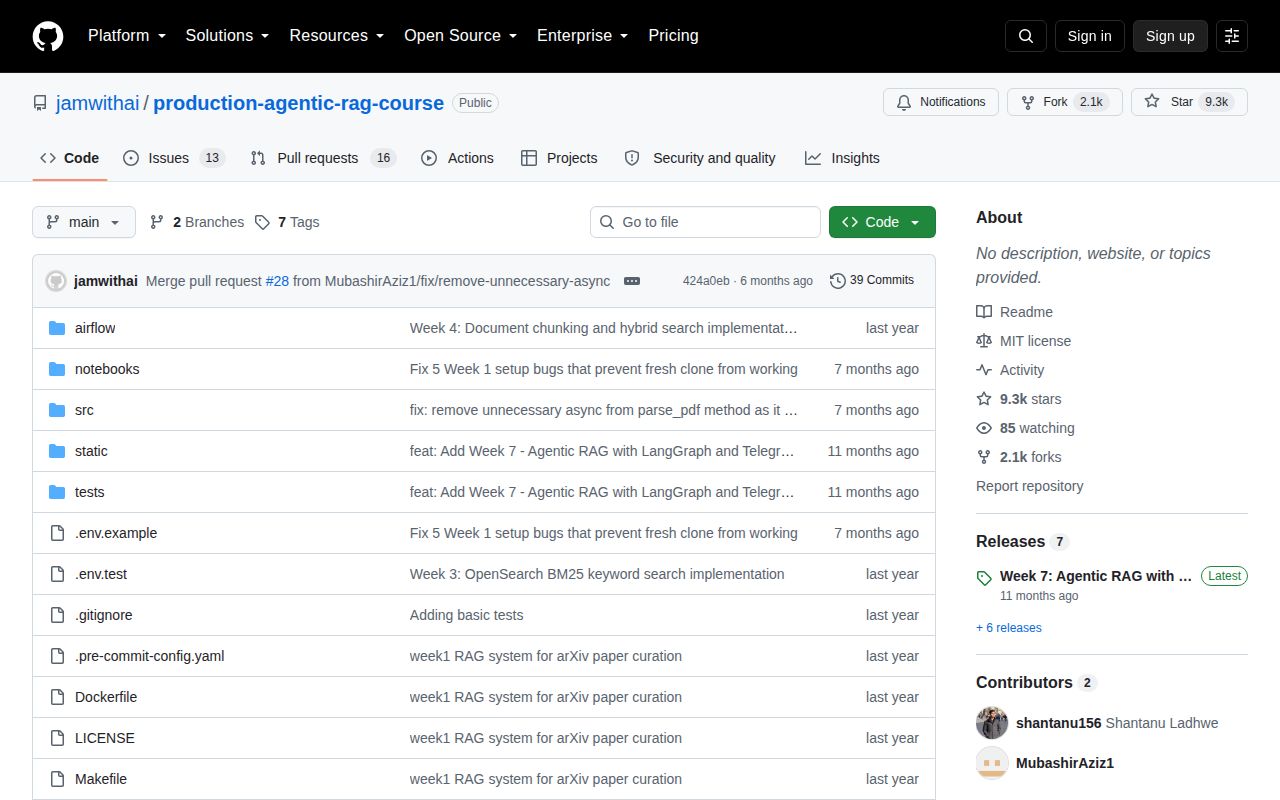Click the .gitignore file icon
The width and height of the screenshot is (1280, 800).
[57, 615]
